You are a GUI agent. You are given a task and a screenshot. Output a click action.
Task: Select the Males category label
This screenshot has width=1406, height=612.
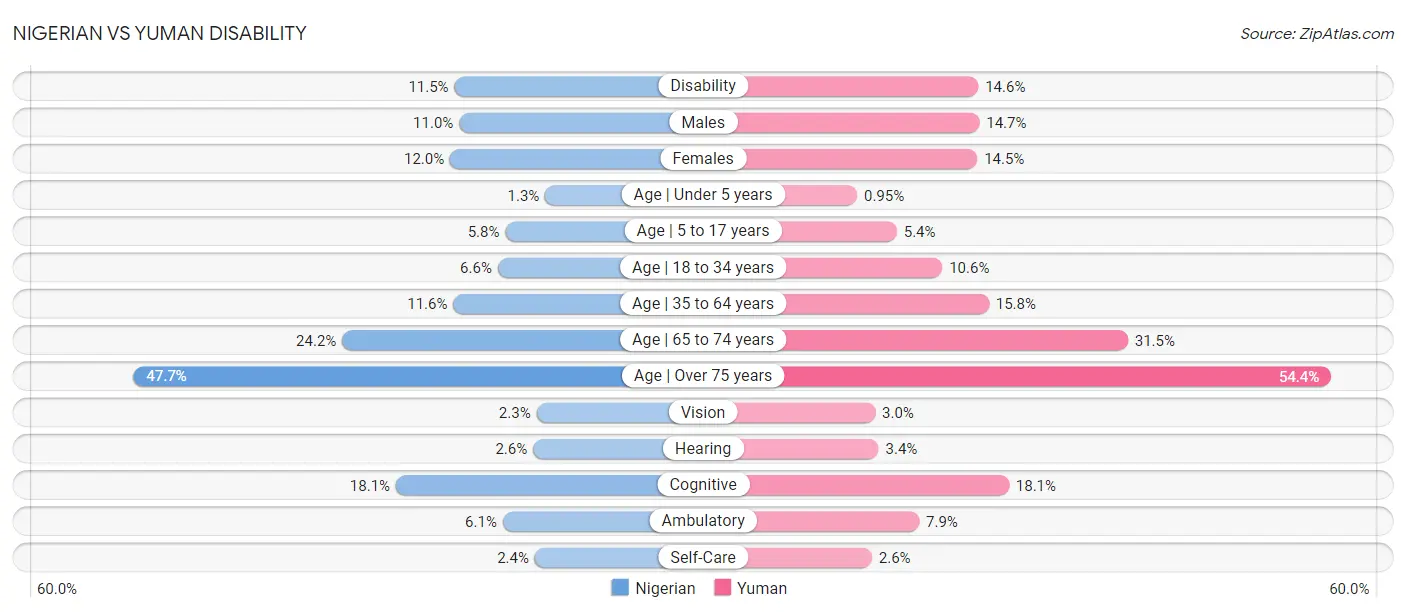(x=703, y=122)
